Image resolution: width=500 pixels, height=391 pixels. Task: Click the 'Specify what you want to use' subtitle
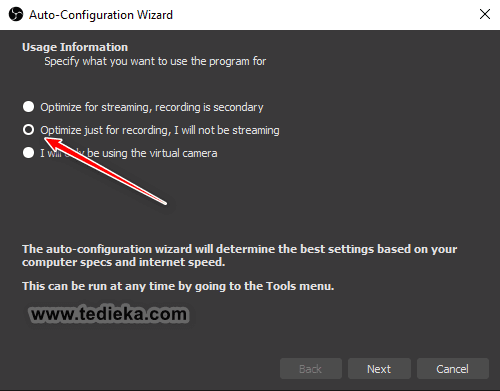155,61
